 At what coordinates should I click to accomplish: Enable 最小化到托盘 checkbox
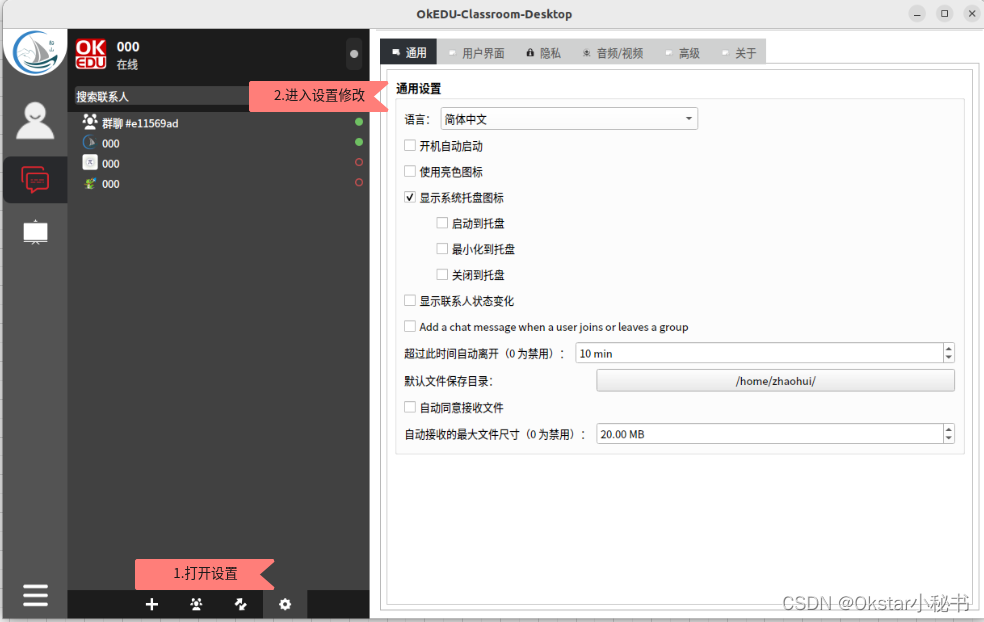pos(442,249)
